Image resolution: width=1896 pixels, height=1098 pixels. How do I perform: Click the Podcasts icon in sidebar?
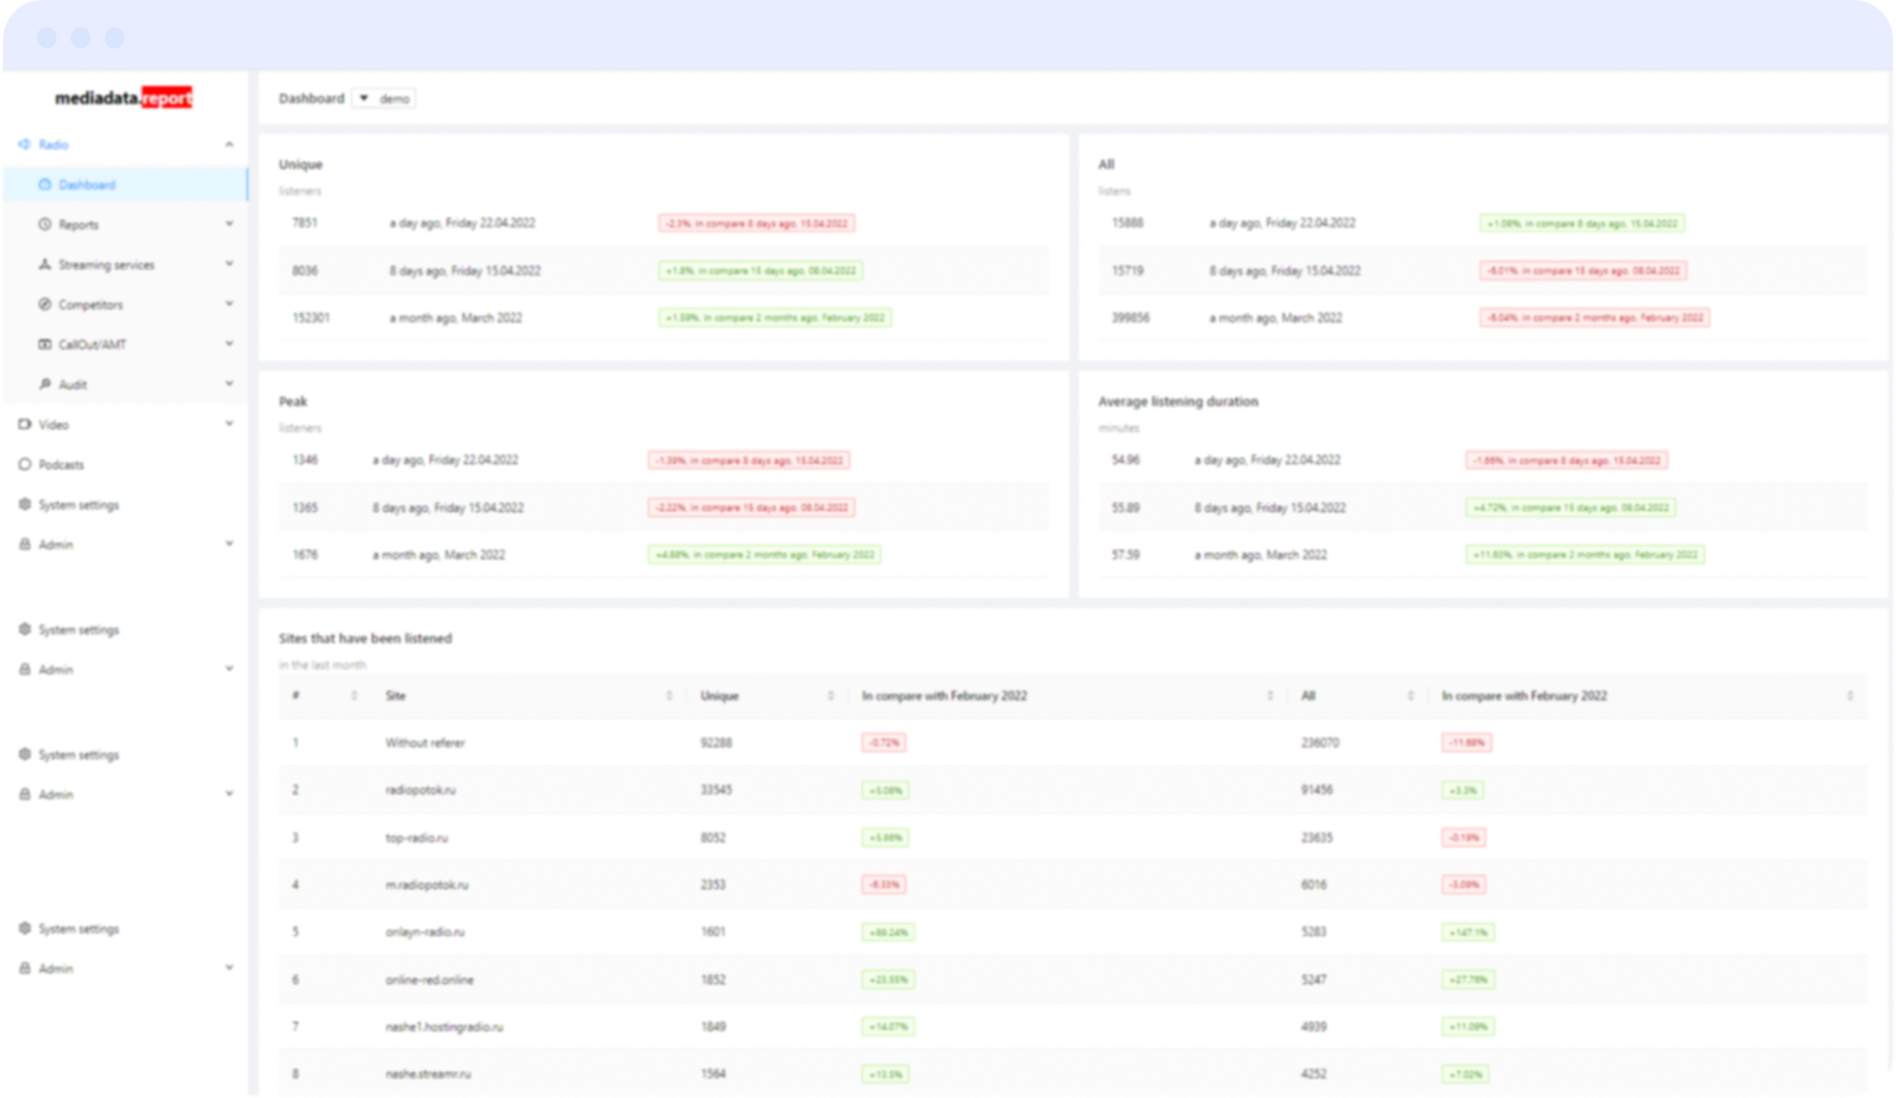click(x=24, y=465)
